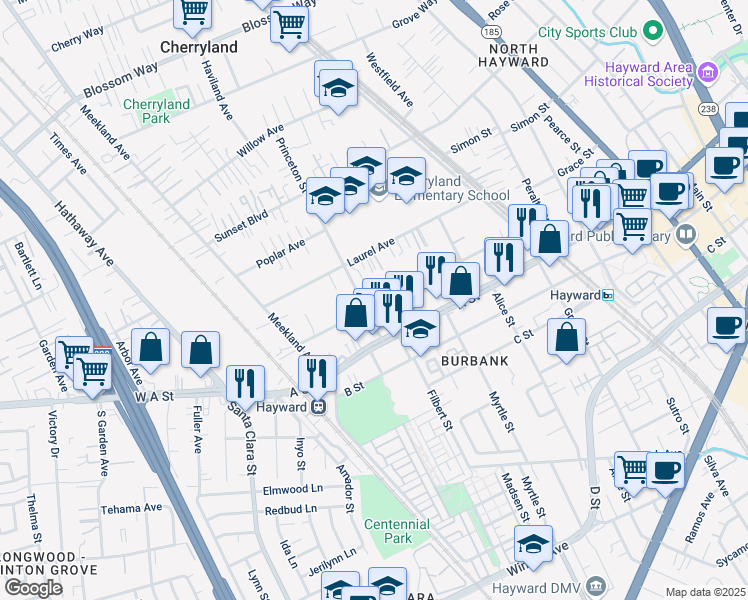
Task: Click the Westfield Ave street label
Action: 389,80
